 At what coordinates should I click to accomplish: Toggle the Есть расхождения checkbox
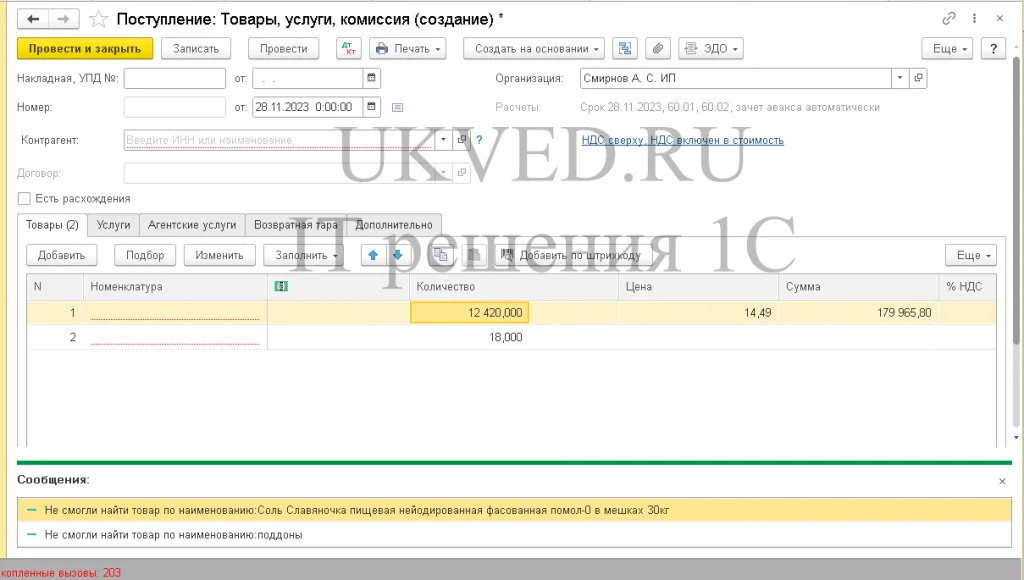pos(24,199)
